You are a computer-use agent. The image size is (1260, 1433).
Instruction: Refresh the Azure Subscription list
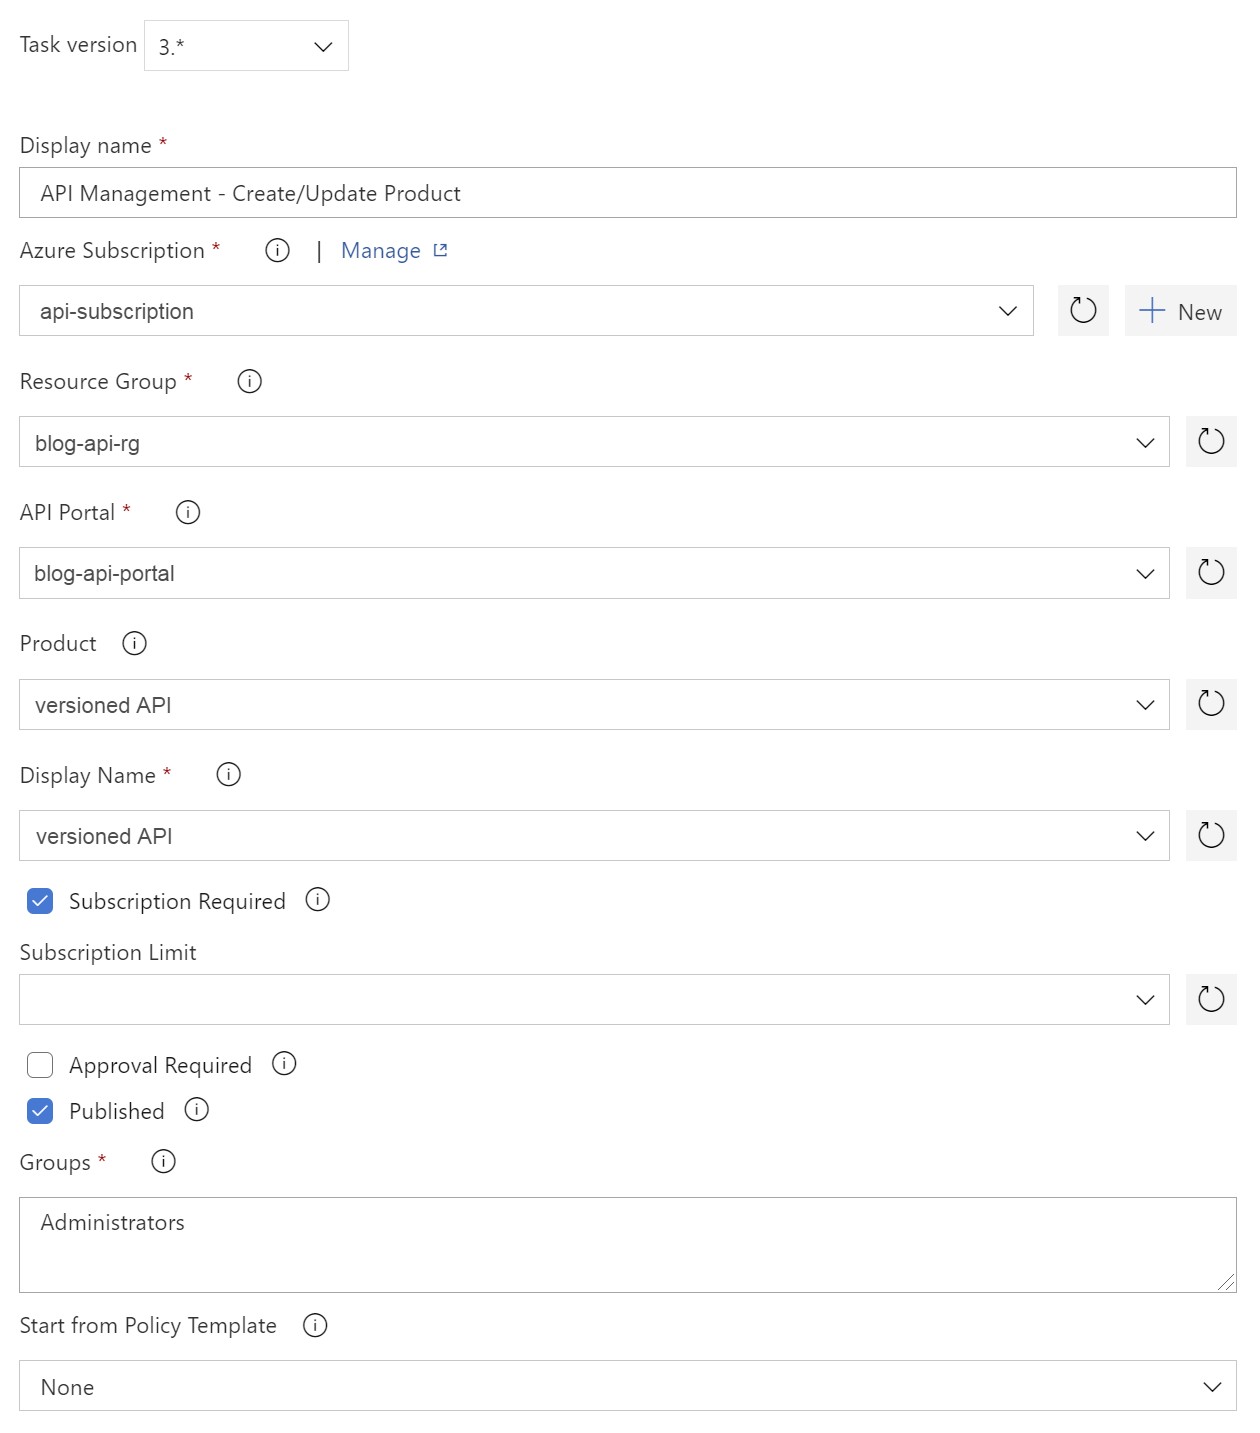click(1083, 310)
